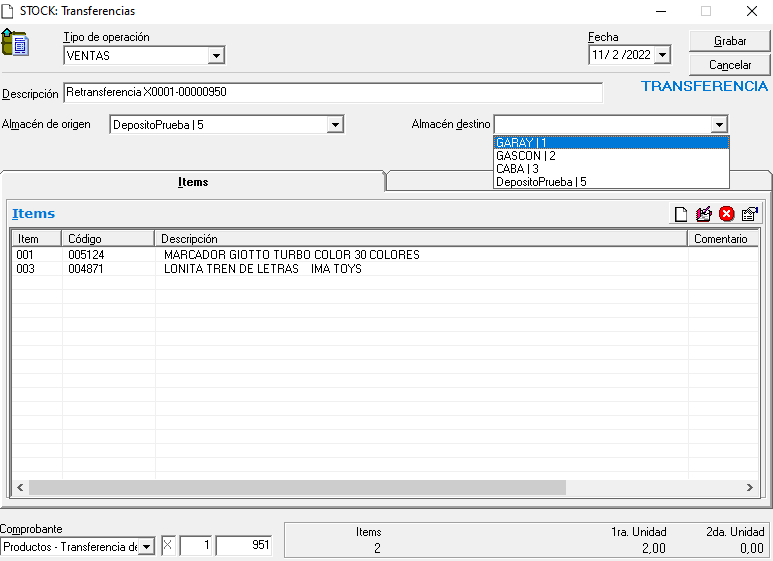The width and height of the screenshot is (773, 561).
Task: Click the new item blank page icon
Action: [x=681, y=214]
